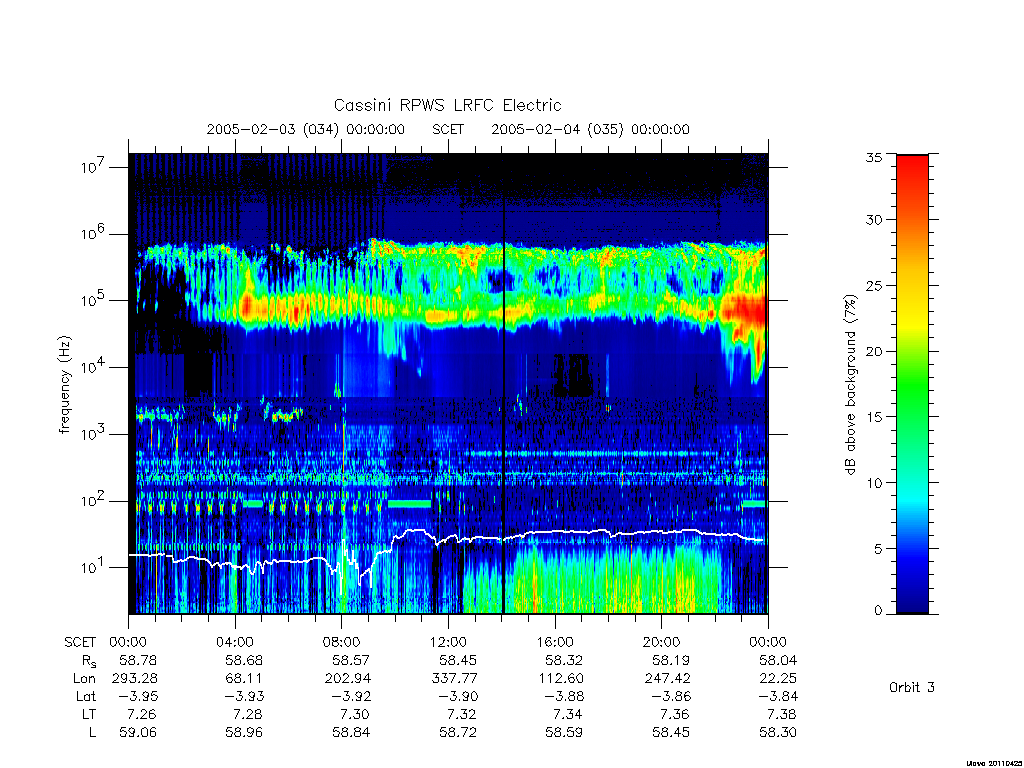Click the 10^6 frequency tick label
1024x768 pixels.
pos(93,234)
